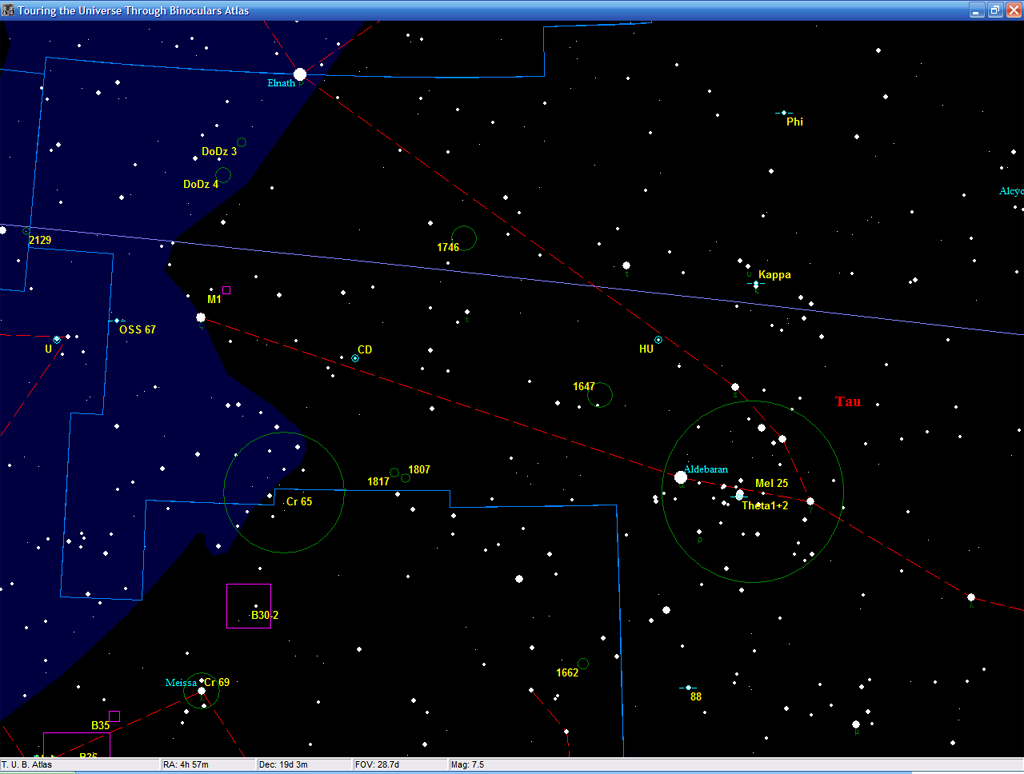Click the Aldebaran star
Image resolution: width=1024 pixels, height=774 pixels.
pyautogui.click(x=680, y=478)
